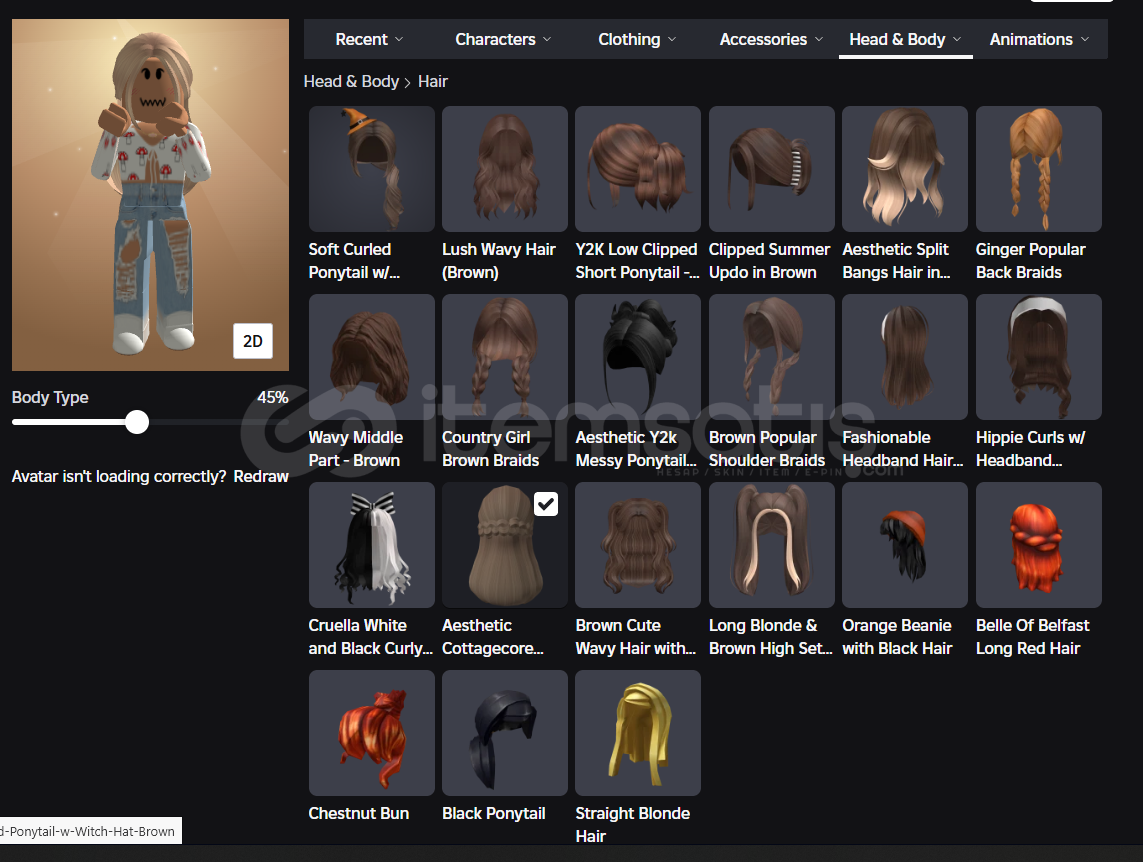Uncheck the equipped Aesthetic Cottagecore hair
1143x862 pixels.
[x=546, y=504]
